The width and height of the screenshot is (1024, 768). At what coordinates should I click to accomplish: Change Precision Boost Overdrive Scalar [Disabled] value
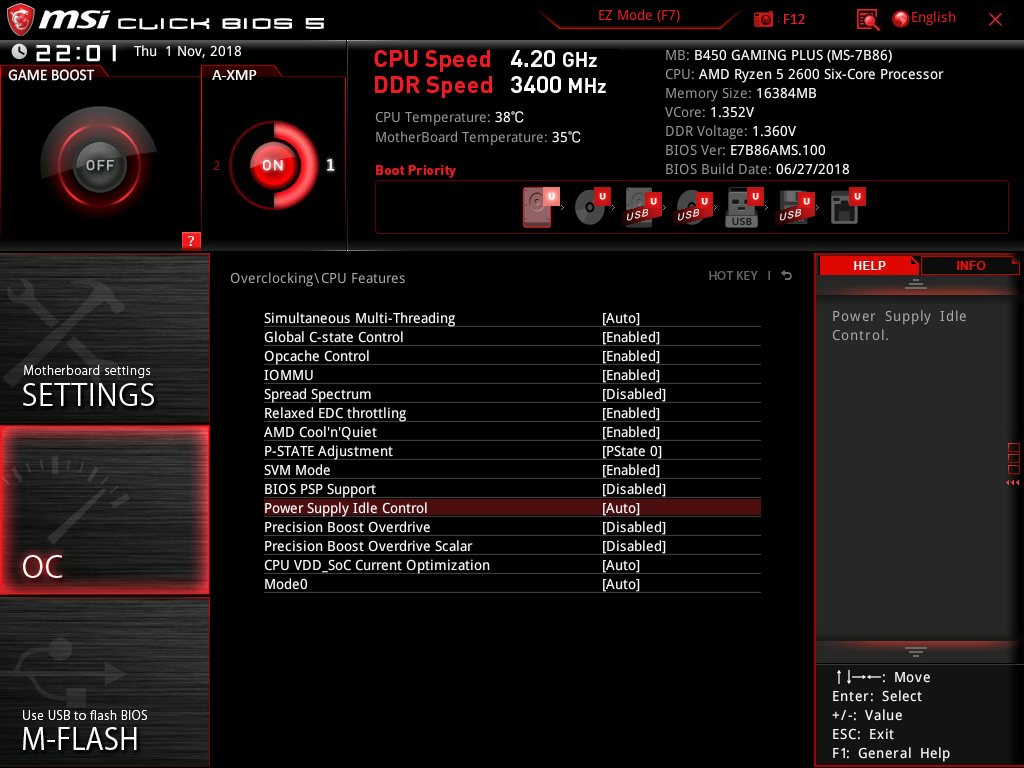tap(633, 545)
